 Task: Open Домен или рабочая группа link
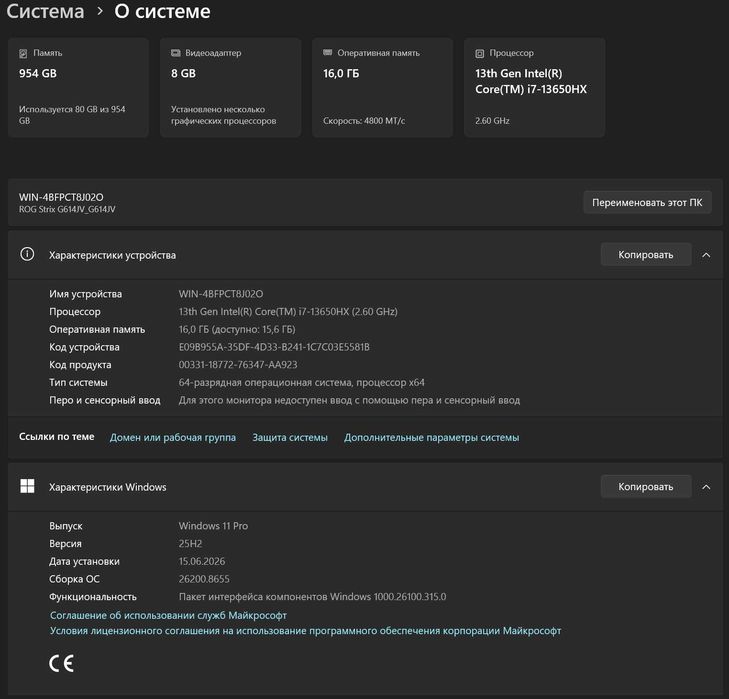coord(172,438)
